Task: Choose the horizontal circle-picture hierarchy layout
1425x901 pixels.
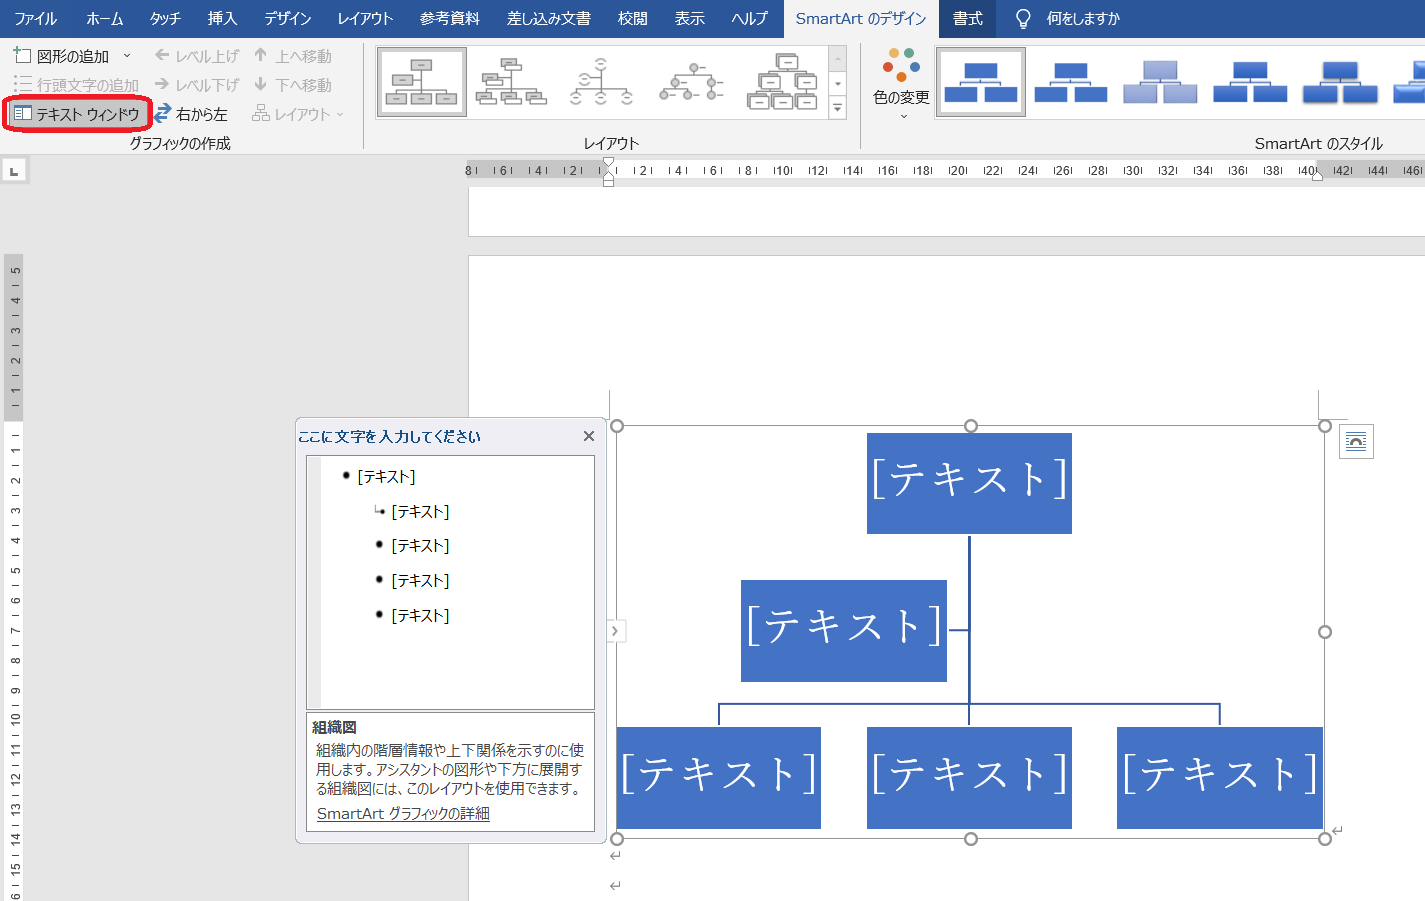Action: pyautogui.click(x=691, y=82)
